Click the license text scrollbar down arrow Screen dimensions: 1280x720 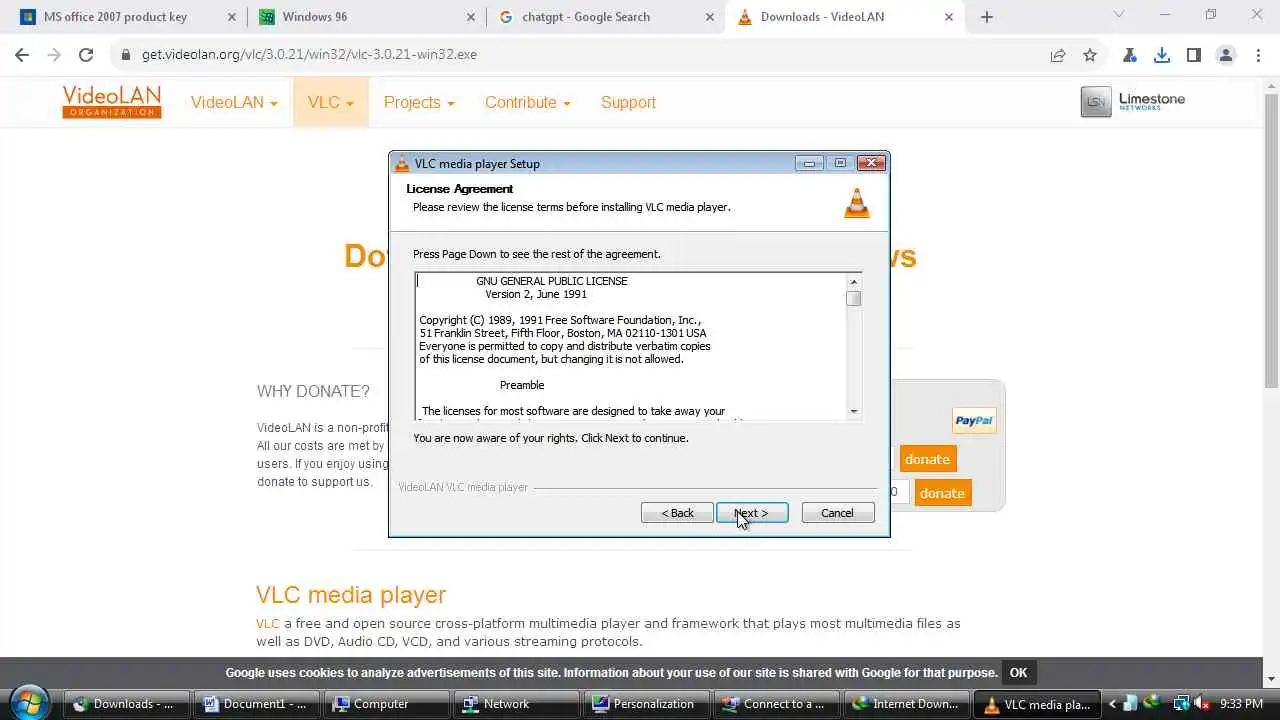tap(854, 411)
